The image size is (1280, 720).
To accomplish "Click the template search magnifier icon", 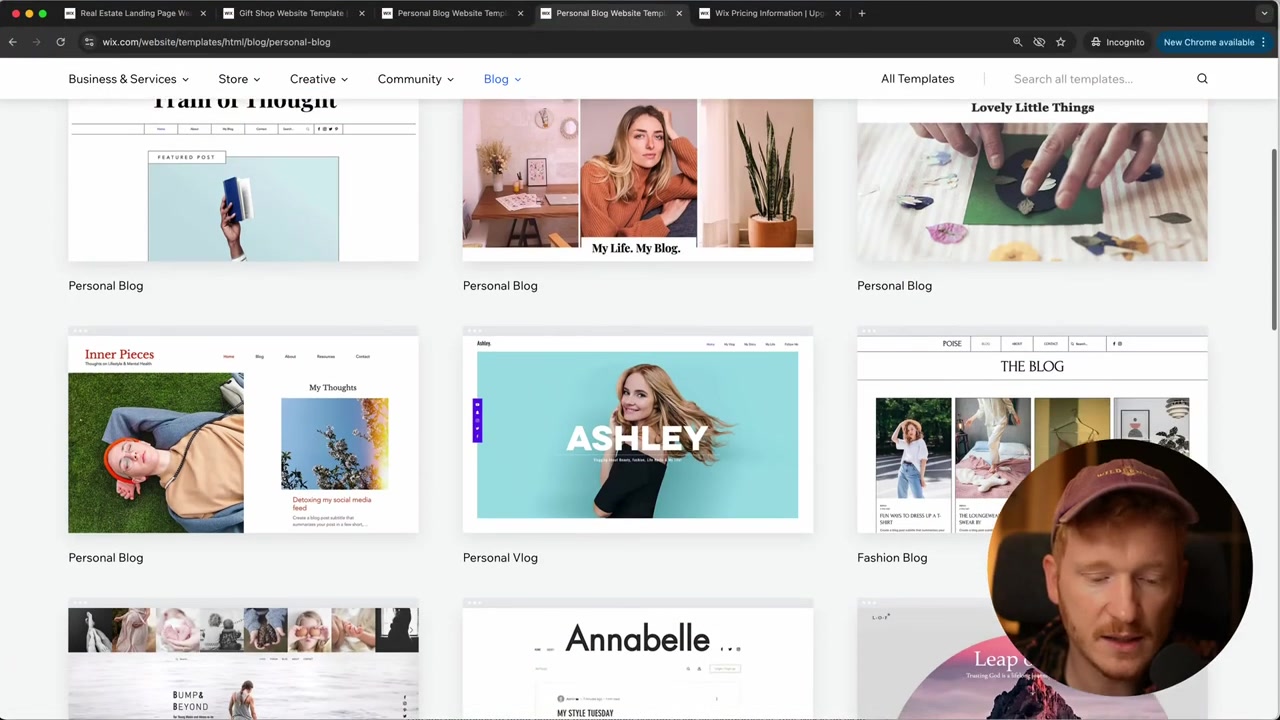I will (1202, 79).
